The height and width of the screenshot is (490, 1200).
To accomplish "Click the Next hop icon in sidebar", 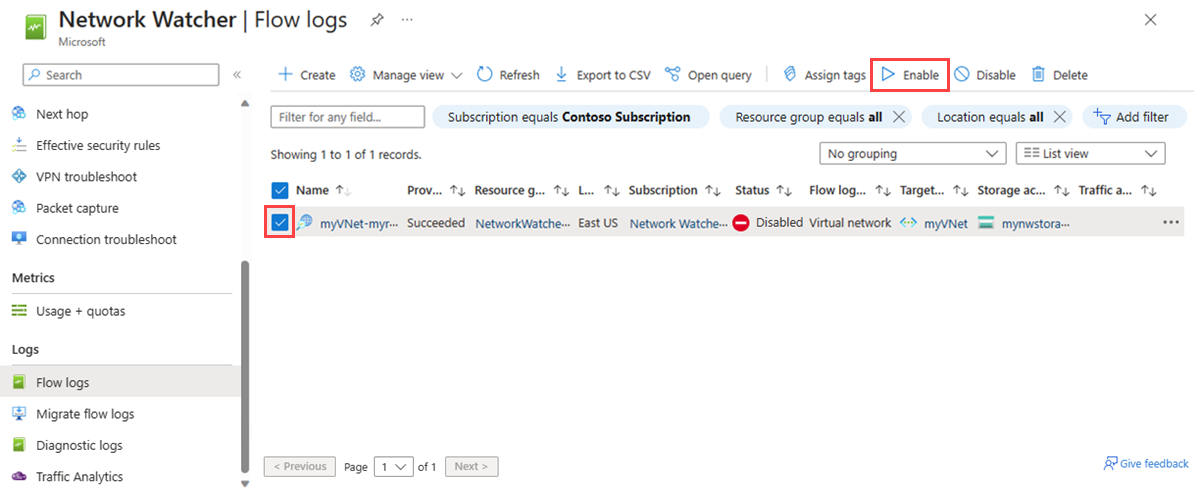I will pyautogui.click(x=19, y=114).
